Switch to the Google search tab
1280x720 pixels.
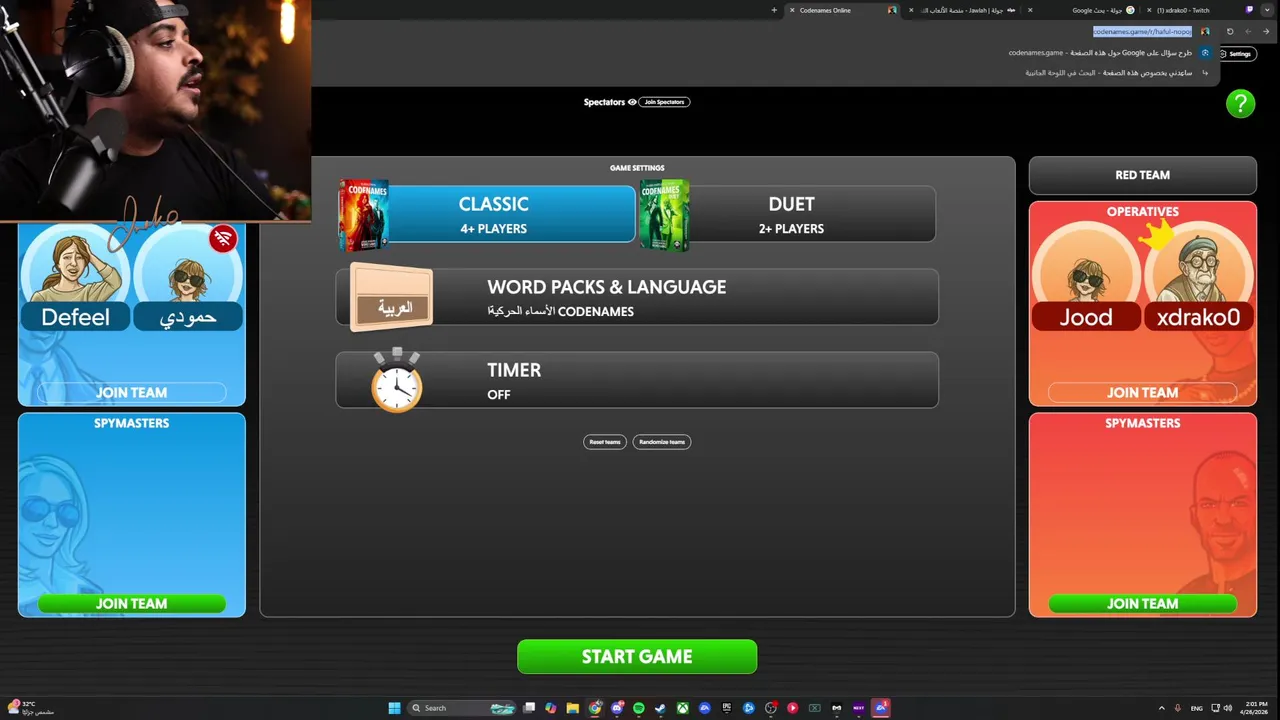[x=1082, y=10]
